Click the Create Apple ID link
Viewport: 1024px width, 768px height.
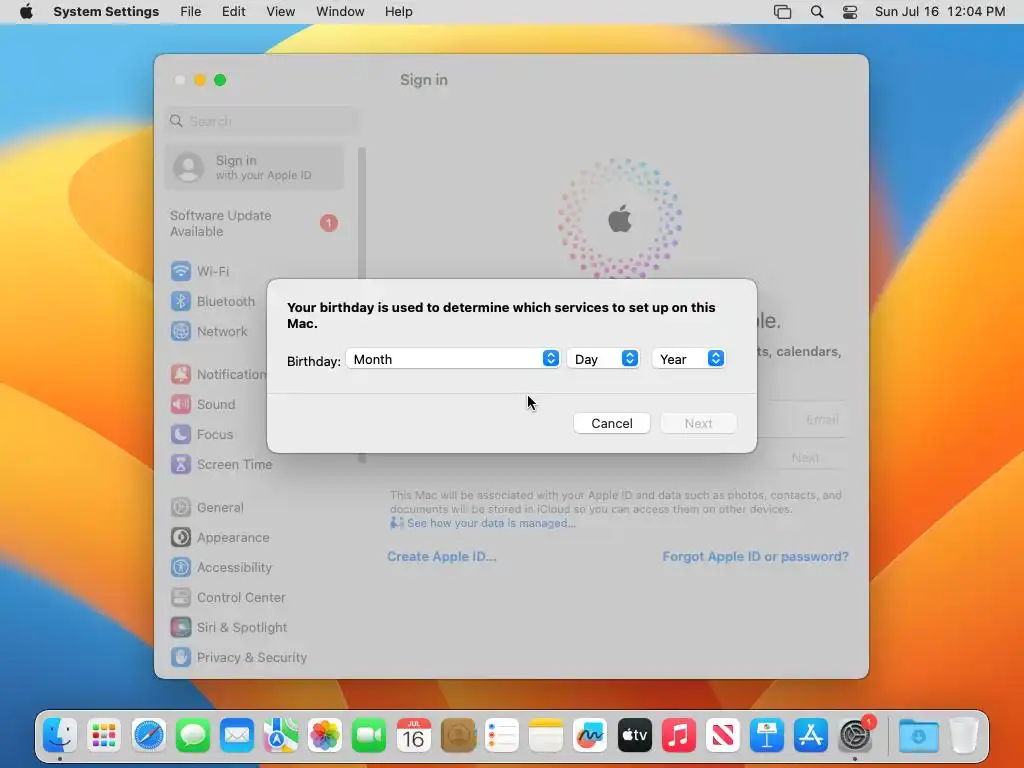(441, 556)
